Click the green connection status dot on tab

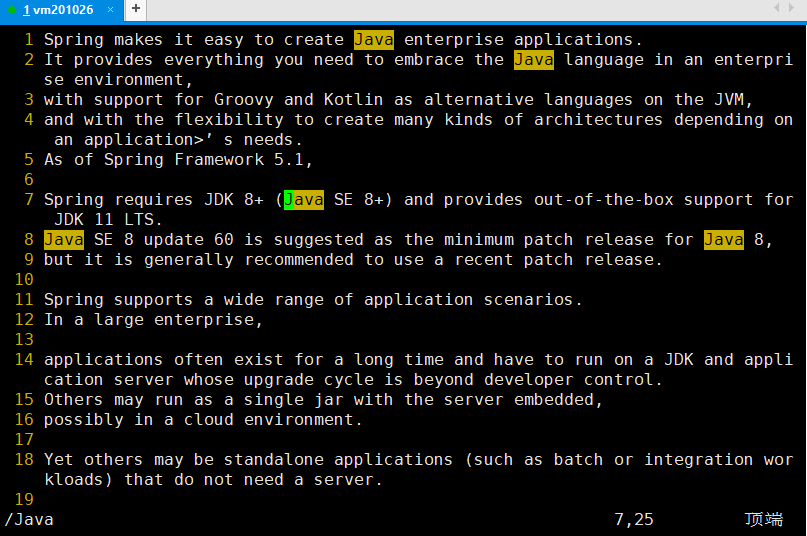[12, 10]
